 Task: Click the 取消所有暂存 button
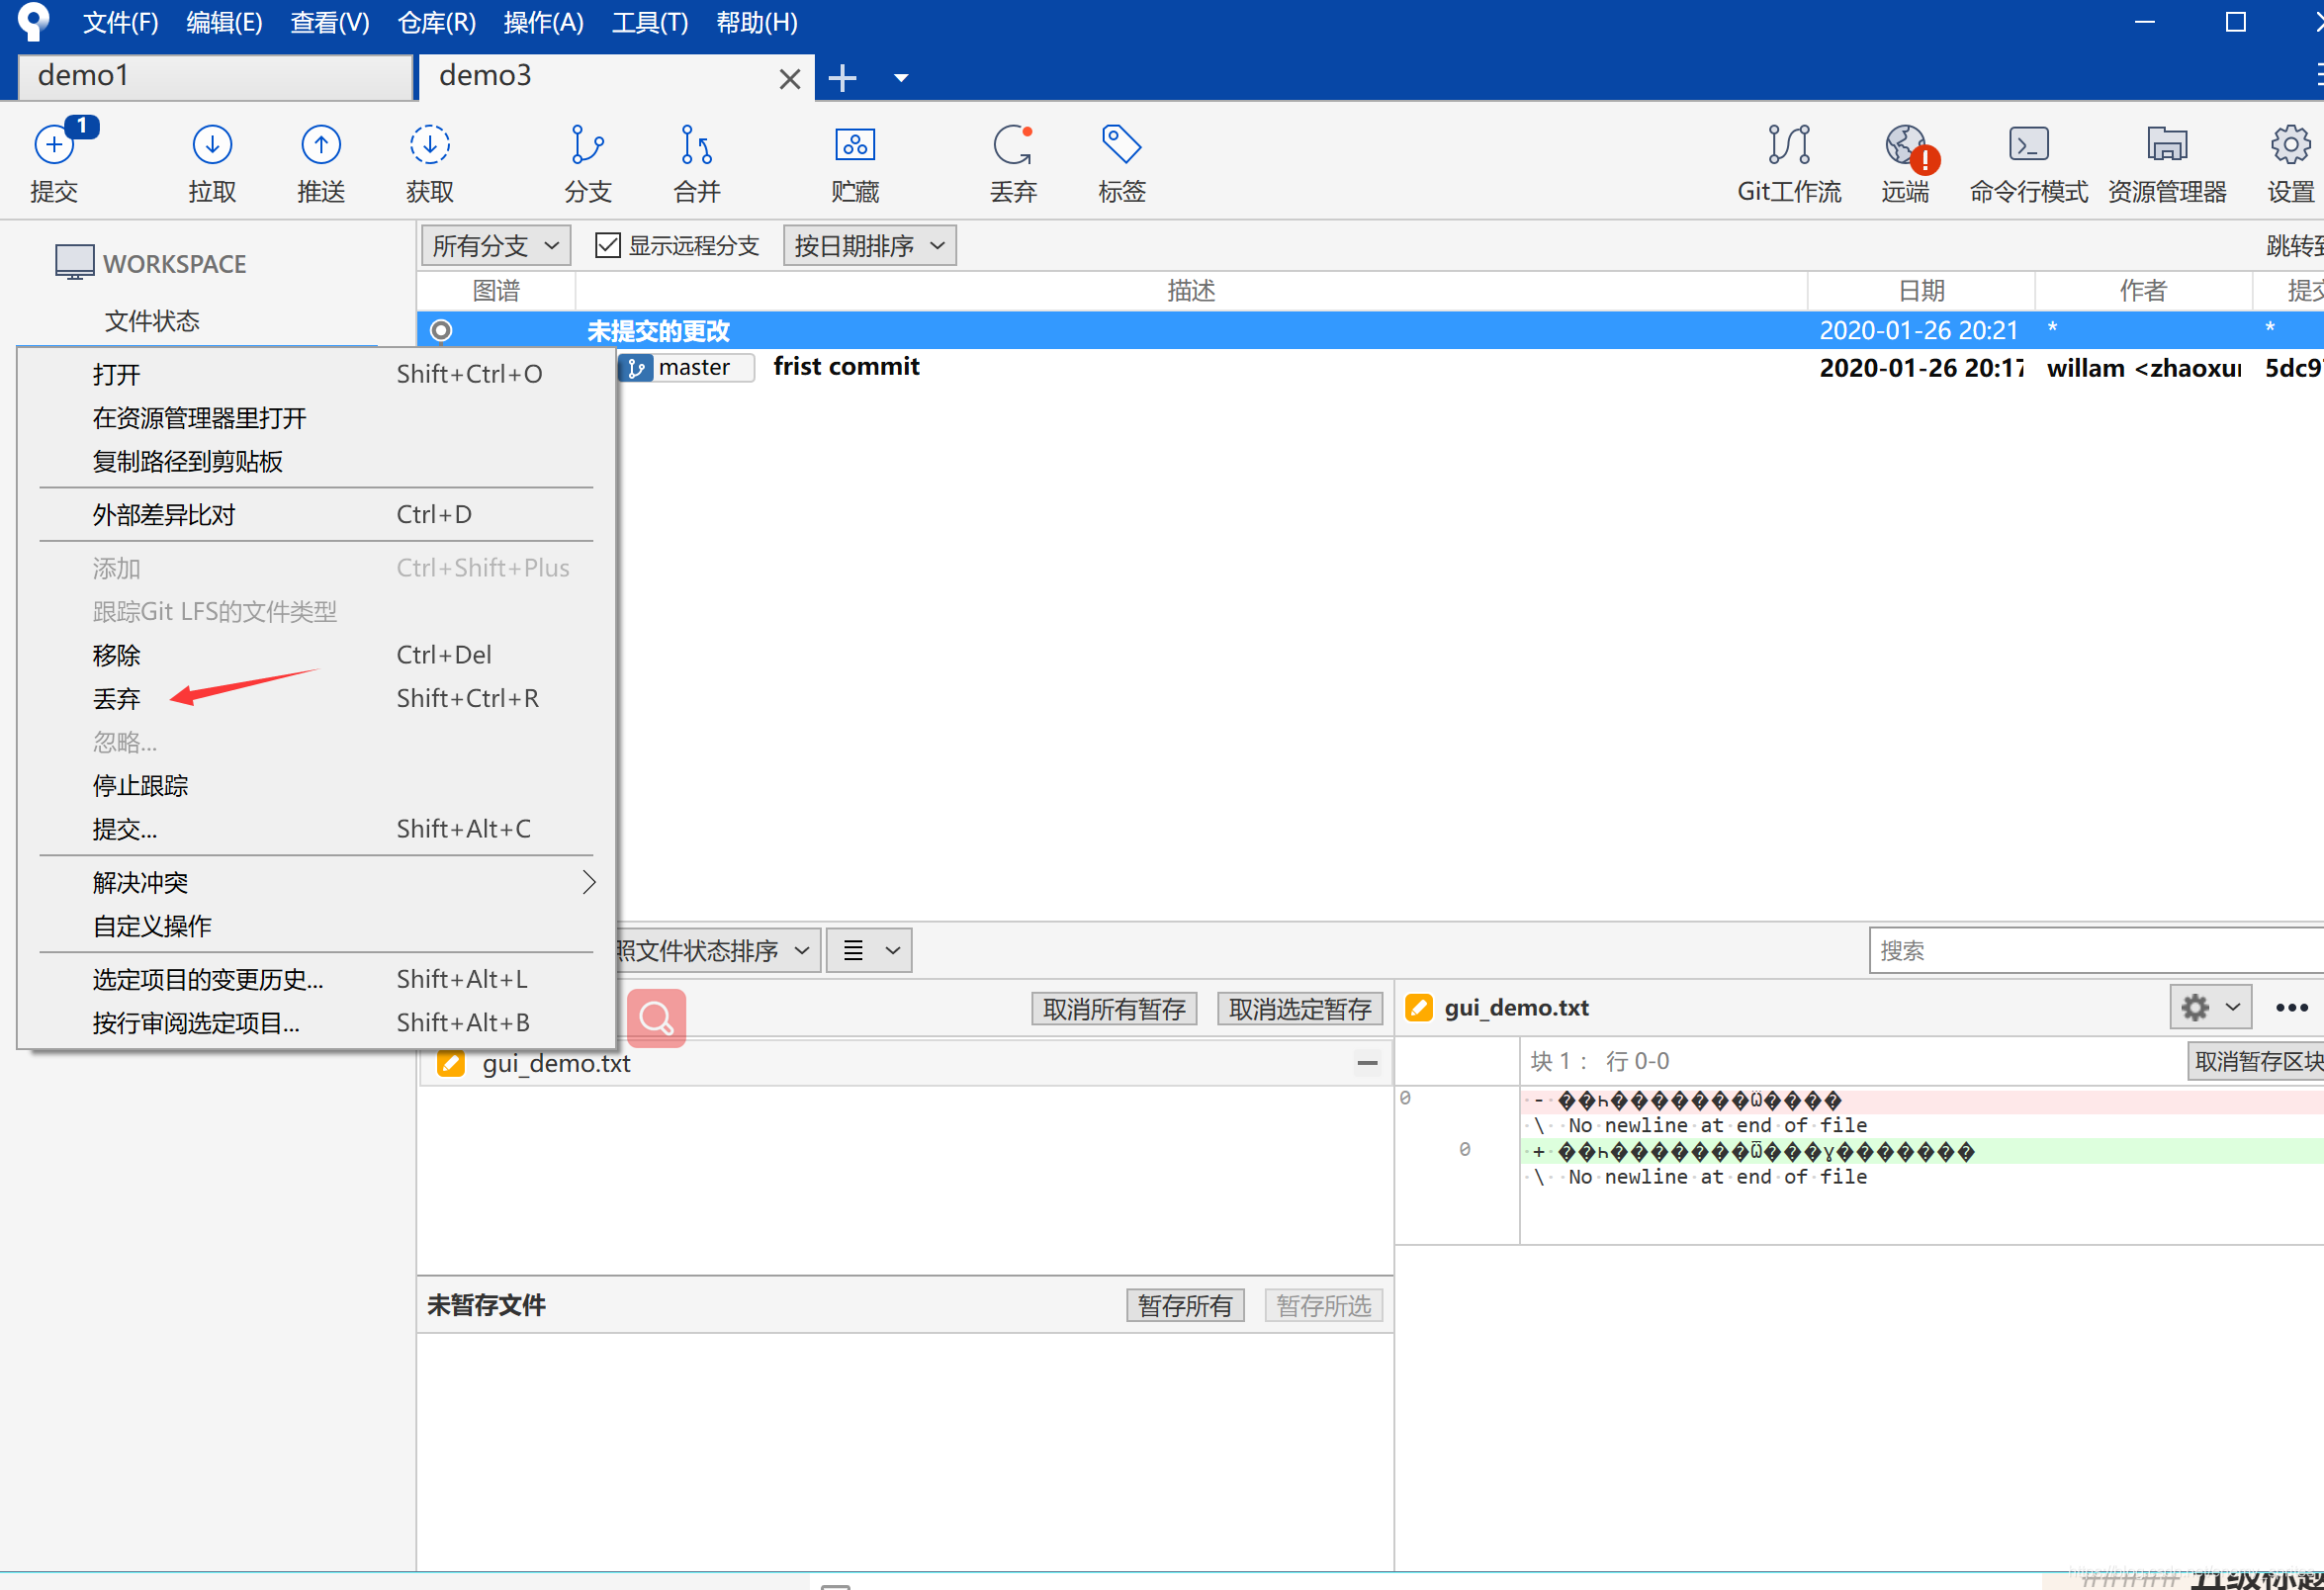point(1113,1008)
